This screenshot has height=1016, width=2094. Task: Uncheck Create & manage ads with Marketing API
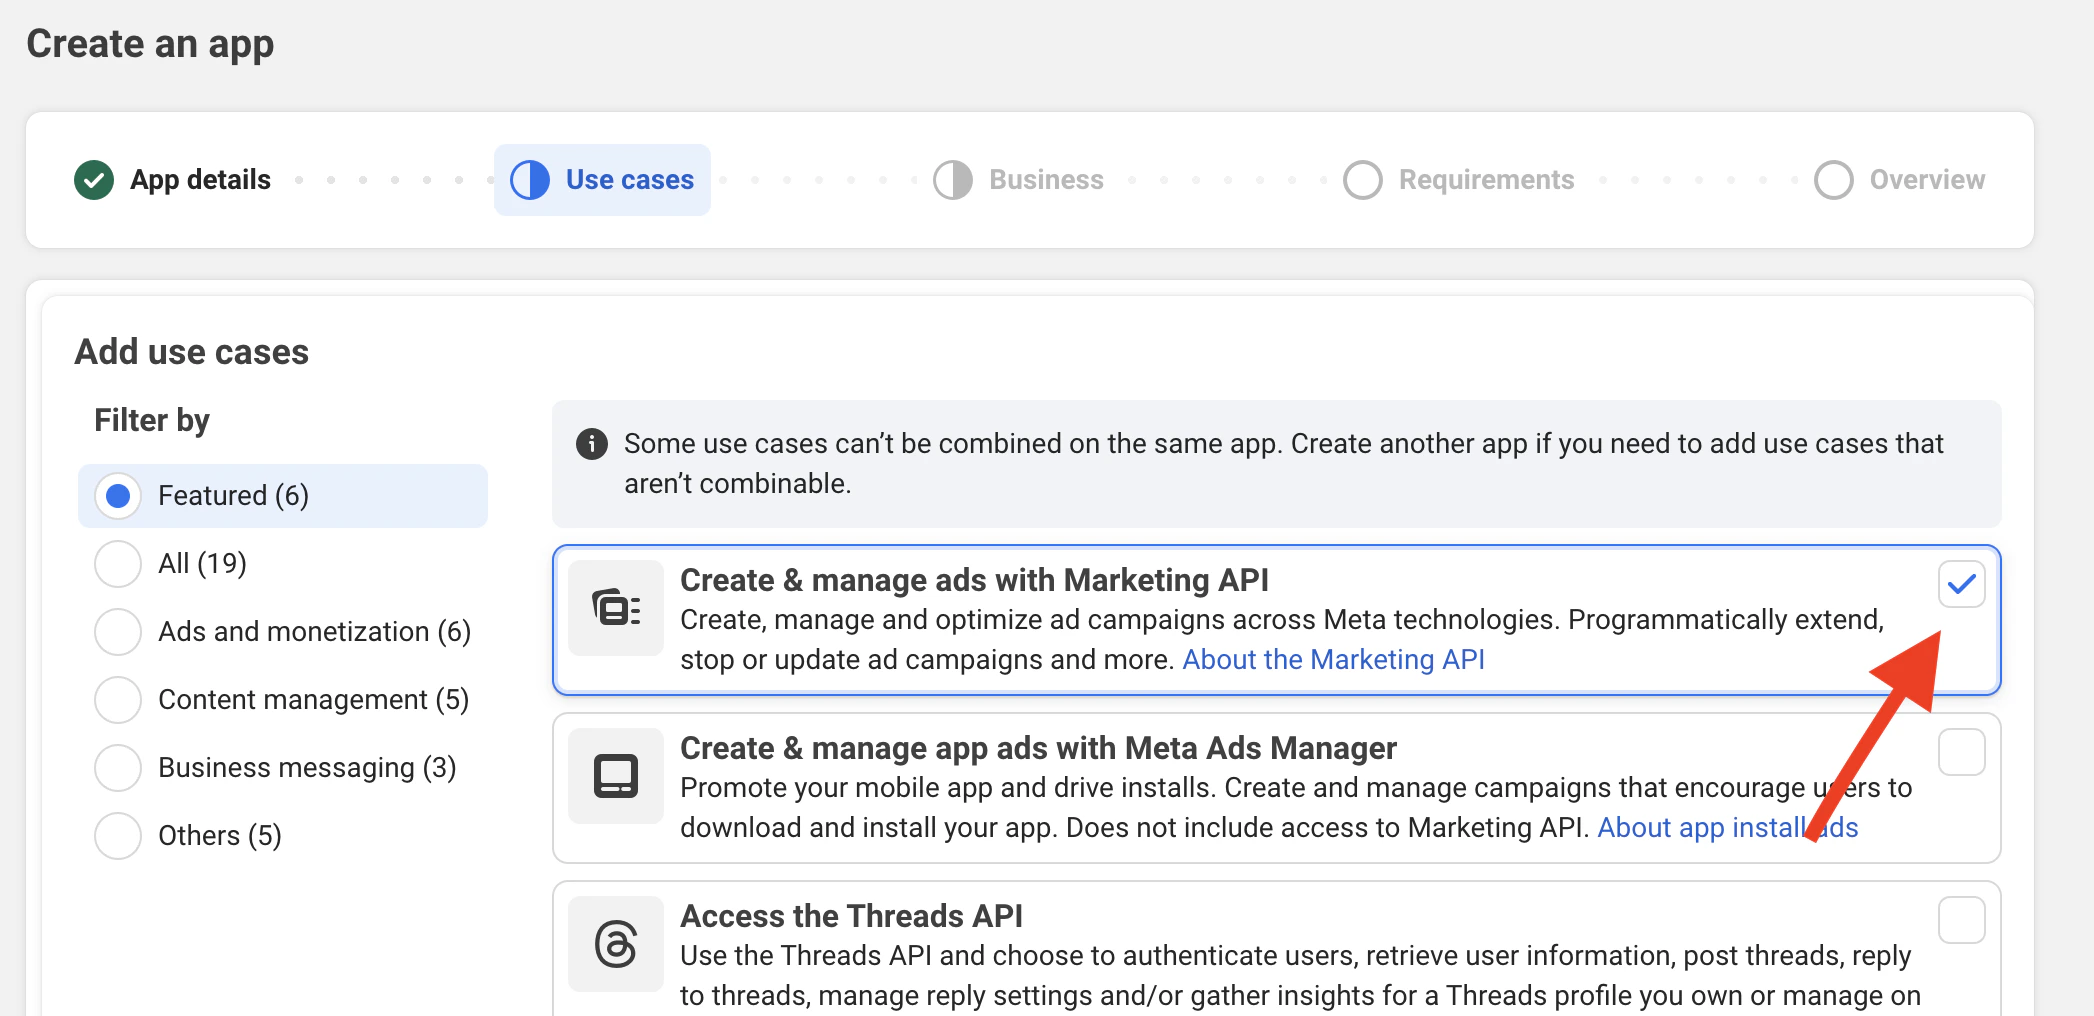1961,583
